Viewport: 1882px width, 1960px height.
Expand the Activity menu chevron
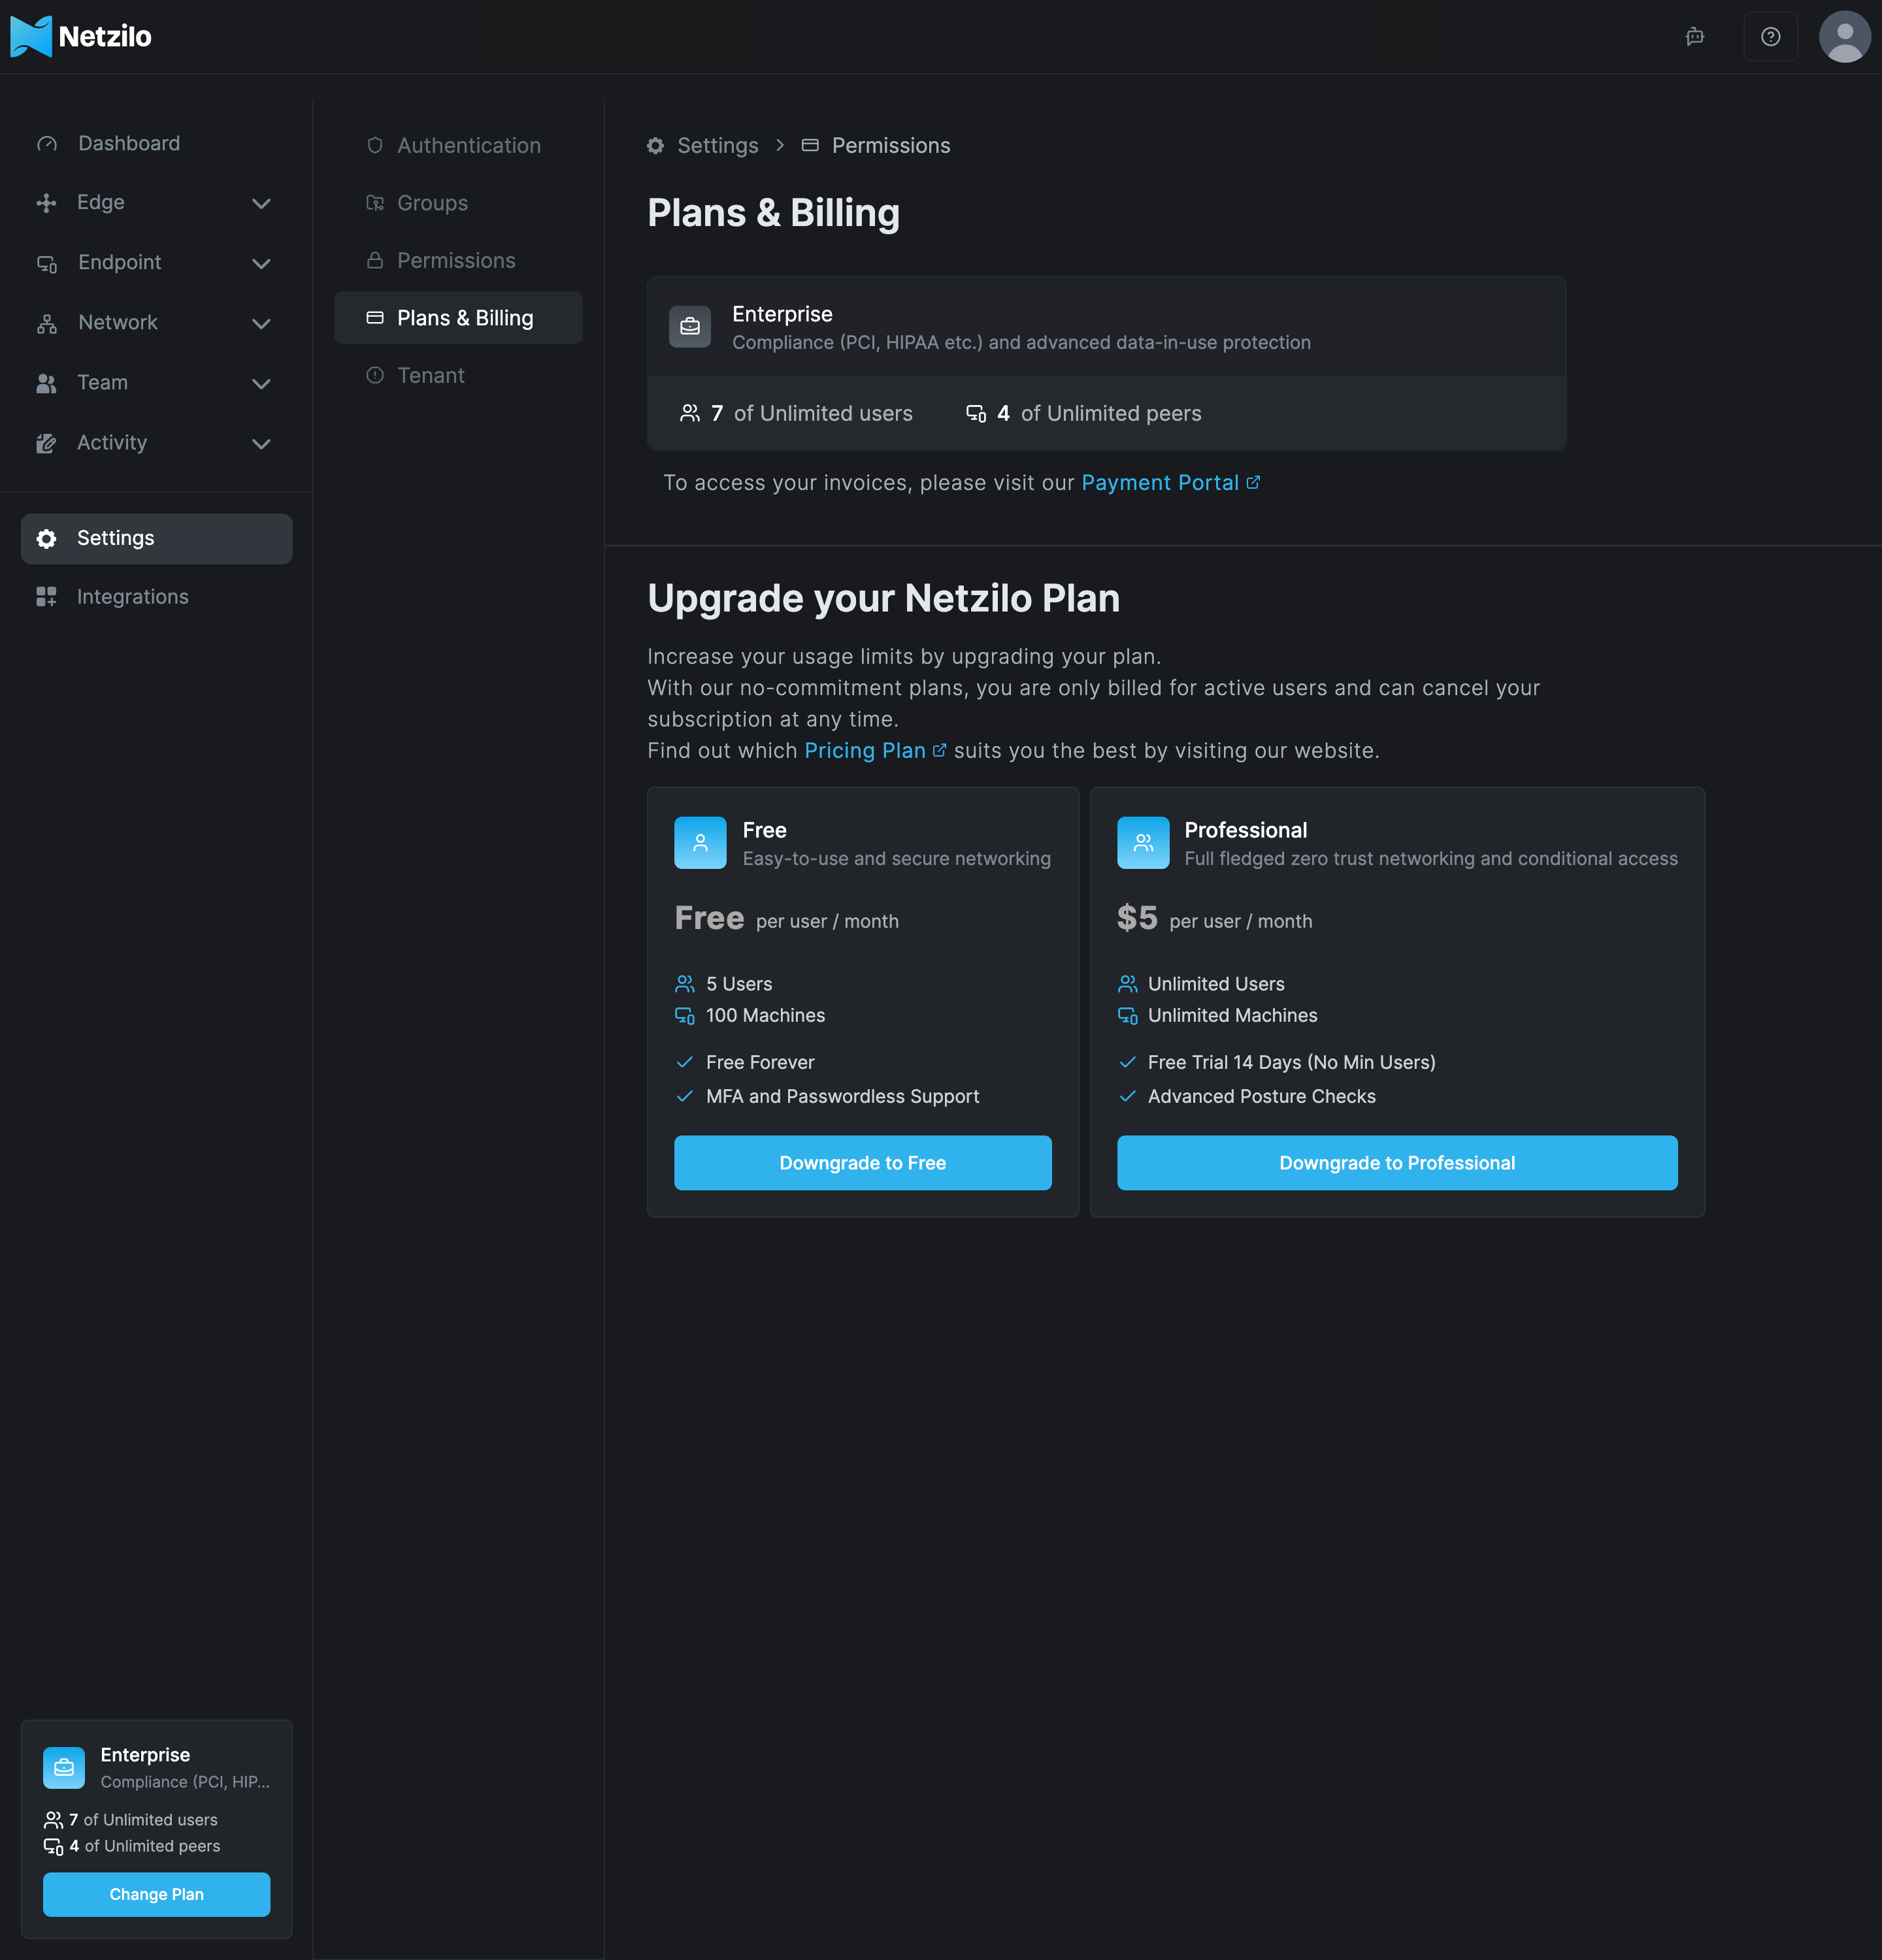(x=261, y=444)
